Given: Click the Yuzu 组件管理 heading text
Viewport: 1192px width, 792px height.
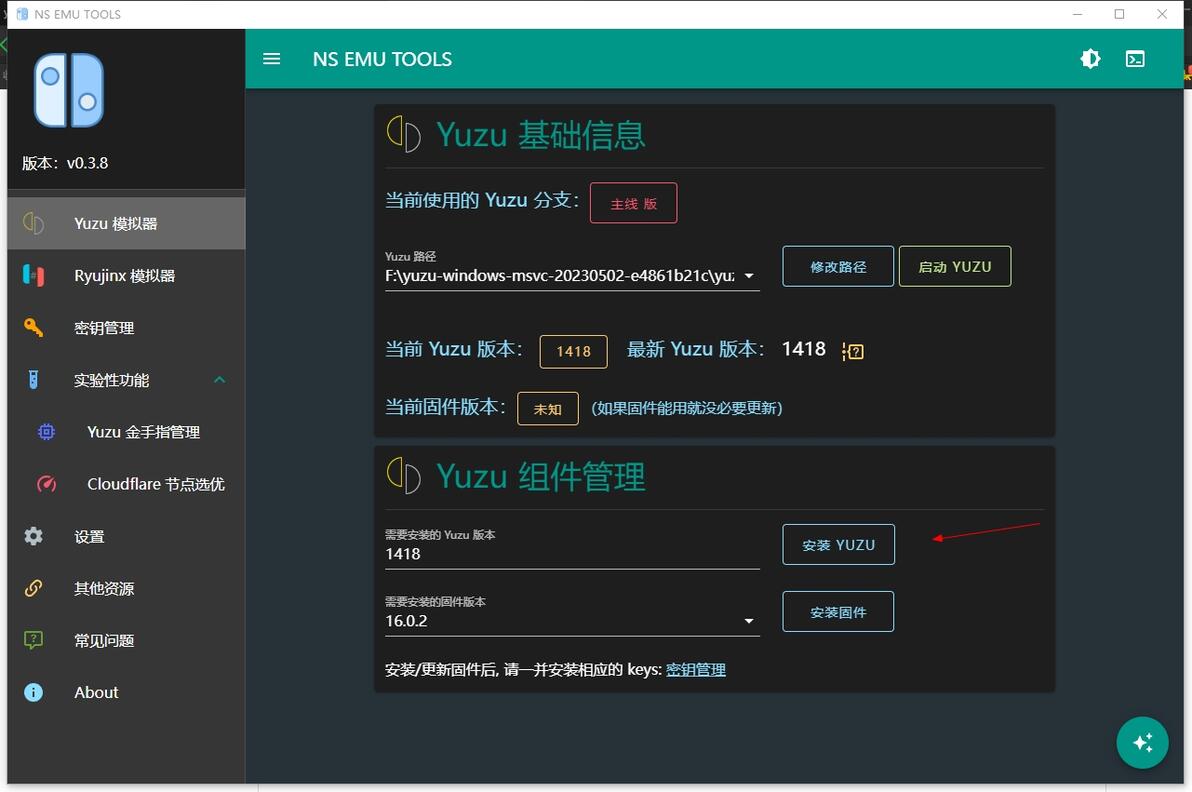Looking at the screenshot, I should pos(541,477).
